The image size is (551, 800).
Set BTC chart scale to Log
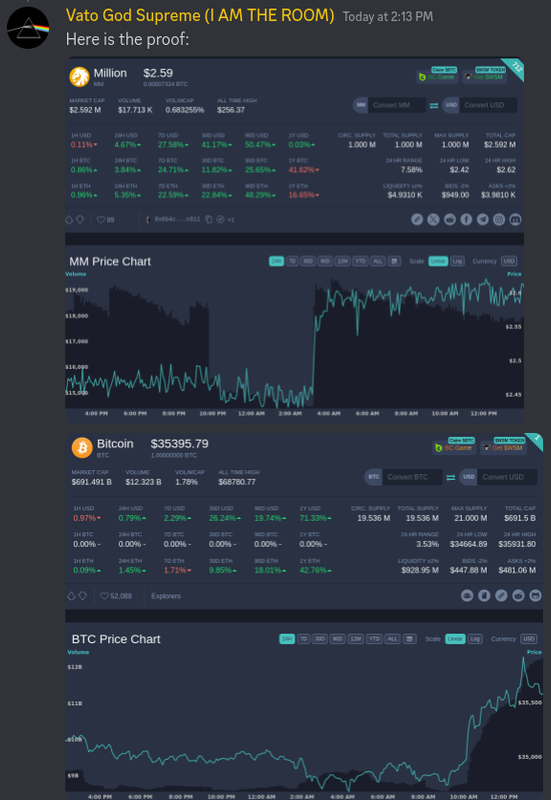(475, 639)
